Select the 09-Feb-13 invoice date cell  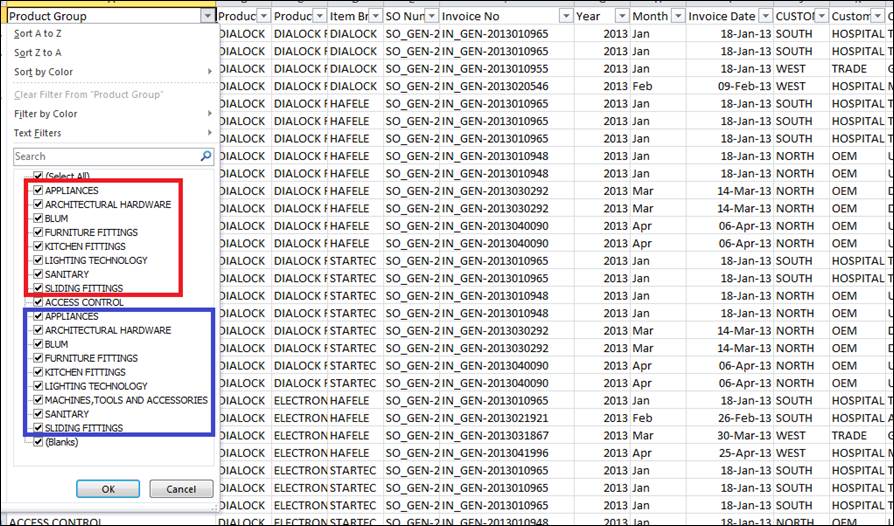pos(730,86)
